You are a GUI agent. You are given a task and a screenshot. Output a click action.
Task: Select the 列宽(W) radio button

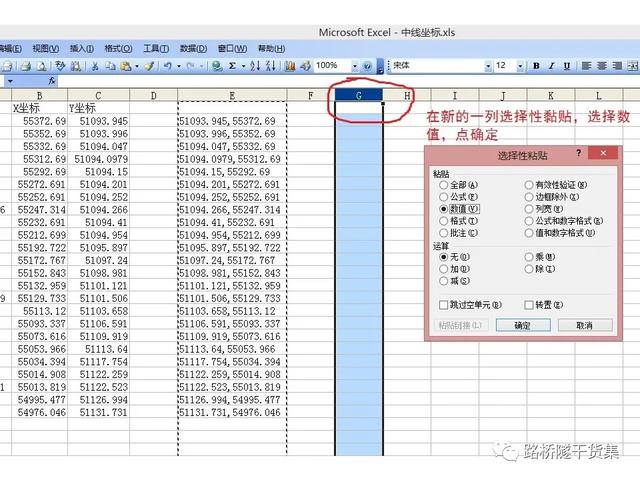[544, 209]
